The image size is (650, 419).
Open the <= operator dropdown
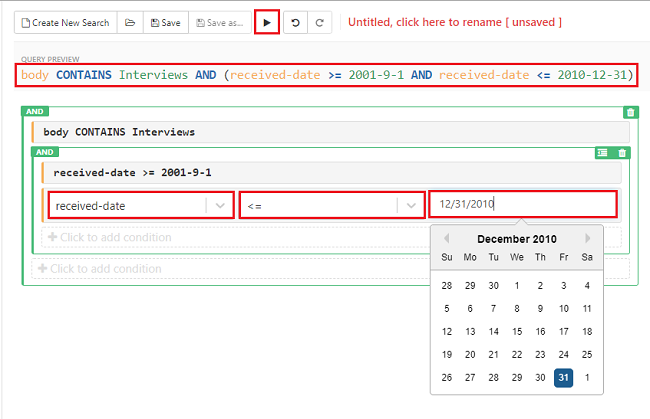point(332,205)
